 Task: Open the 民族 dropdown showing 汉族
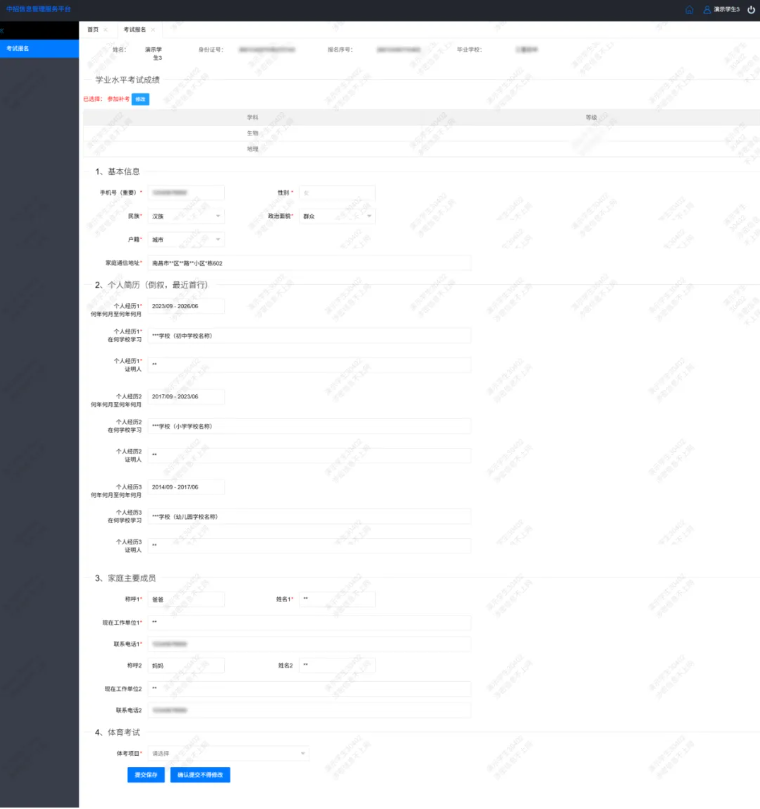186,216
